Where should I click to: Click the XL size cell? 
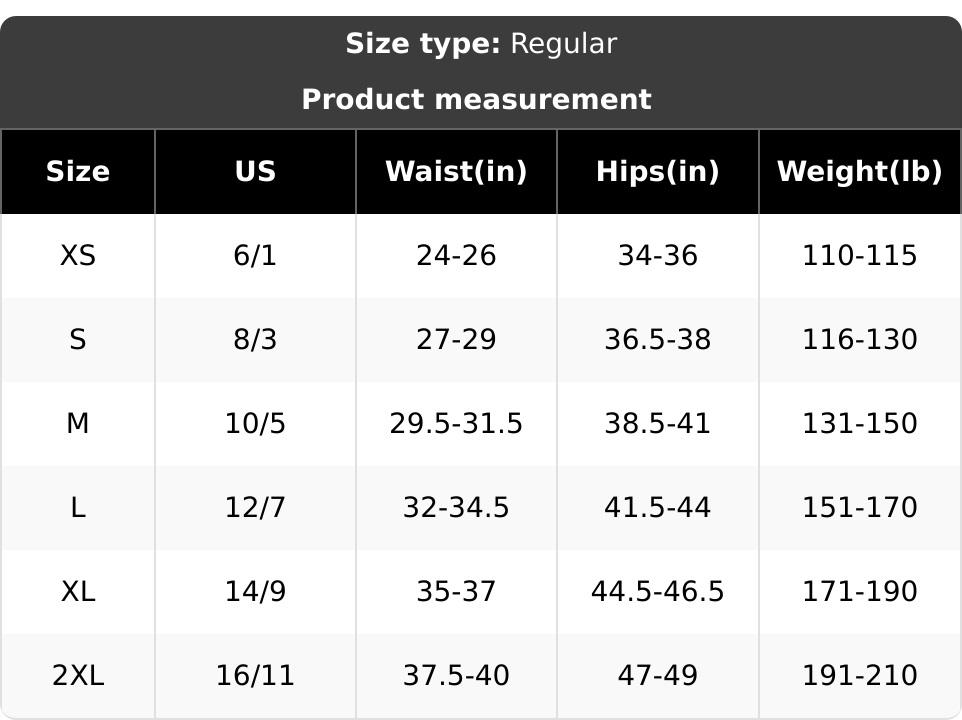click(78, 592)
